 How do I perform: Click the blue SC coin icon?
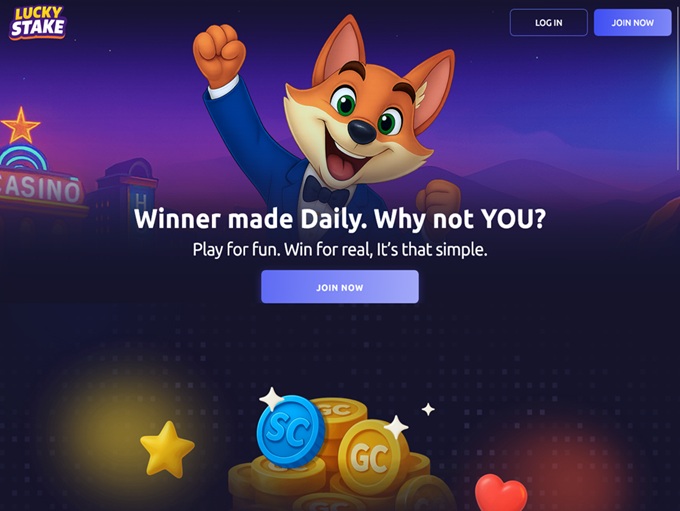[291, 431]
